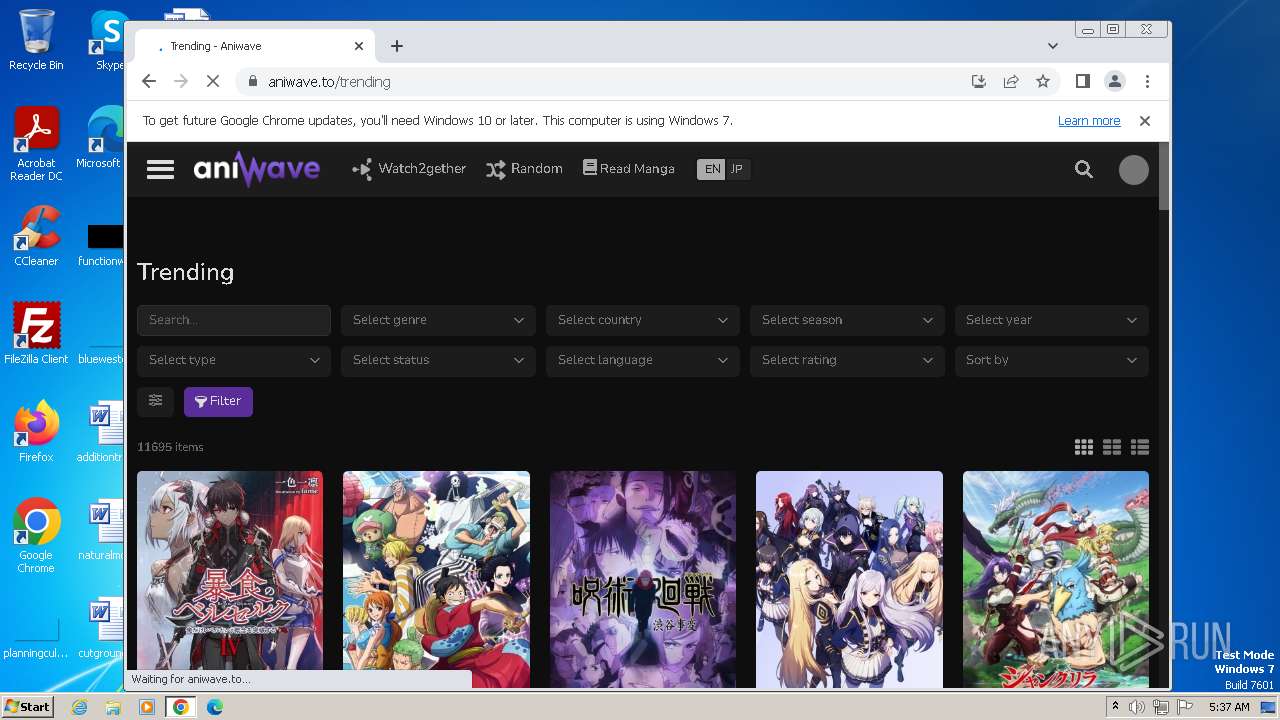Expand the Select type dropdown

(x=234, y=360)
